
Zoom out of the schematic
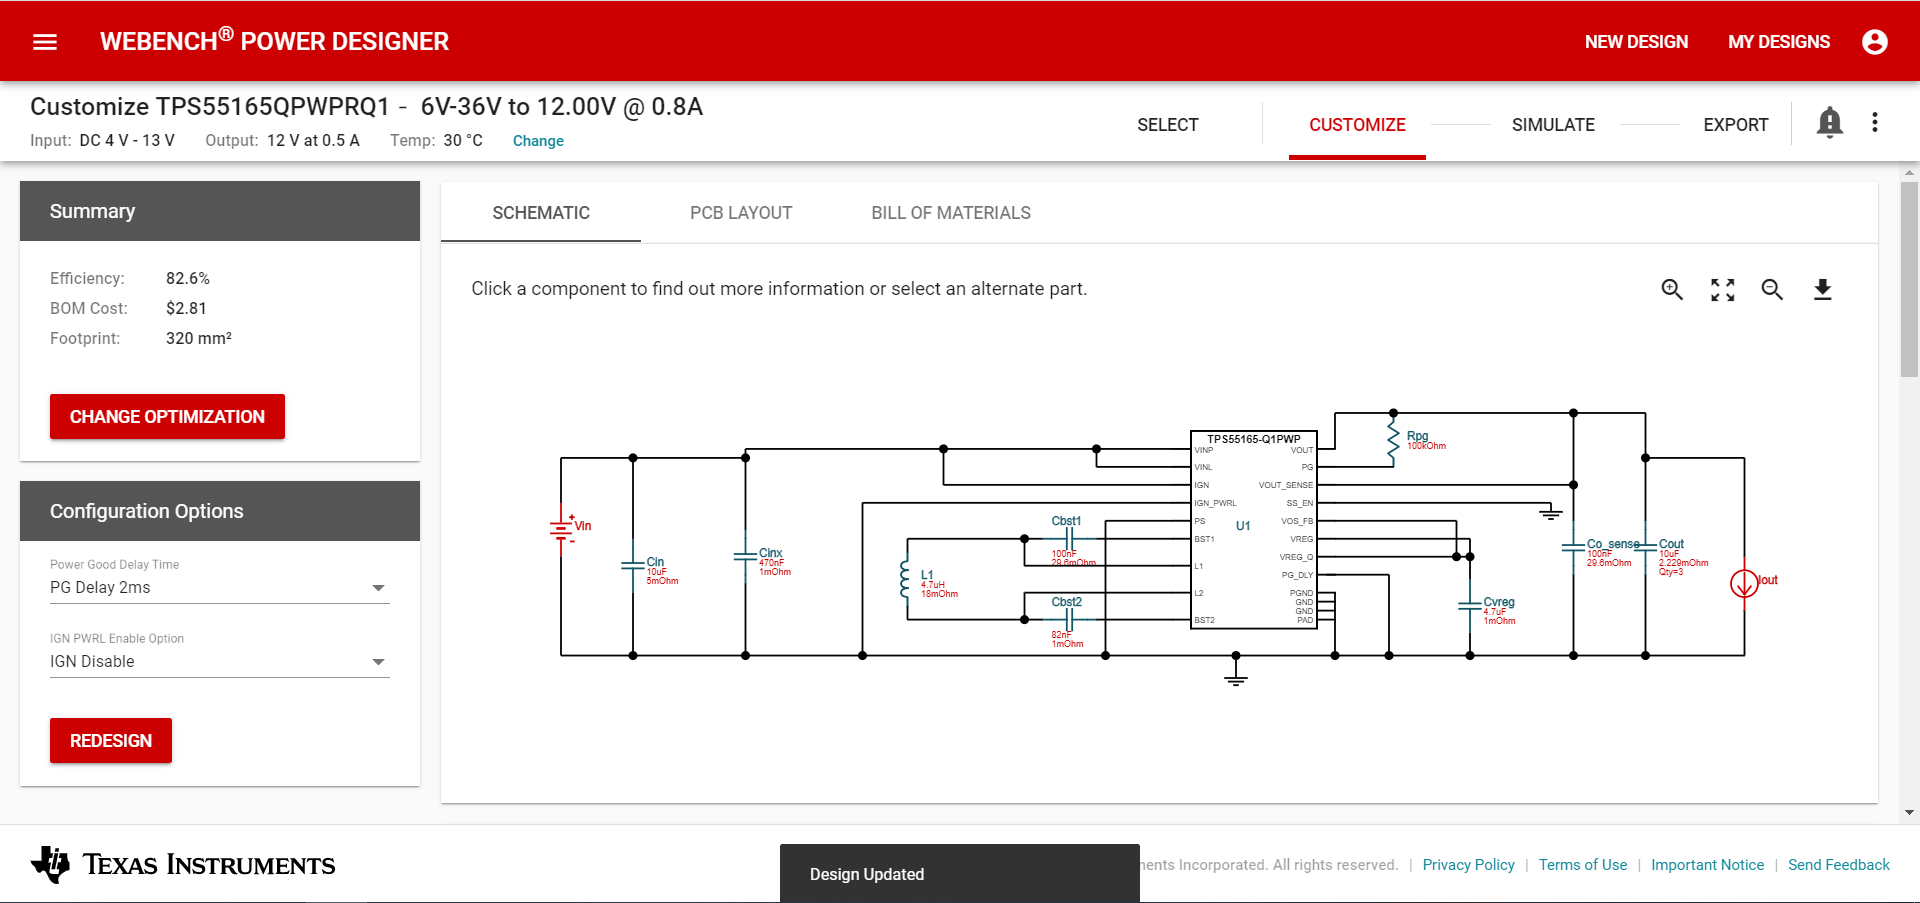coord(1772,290)
